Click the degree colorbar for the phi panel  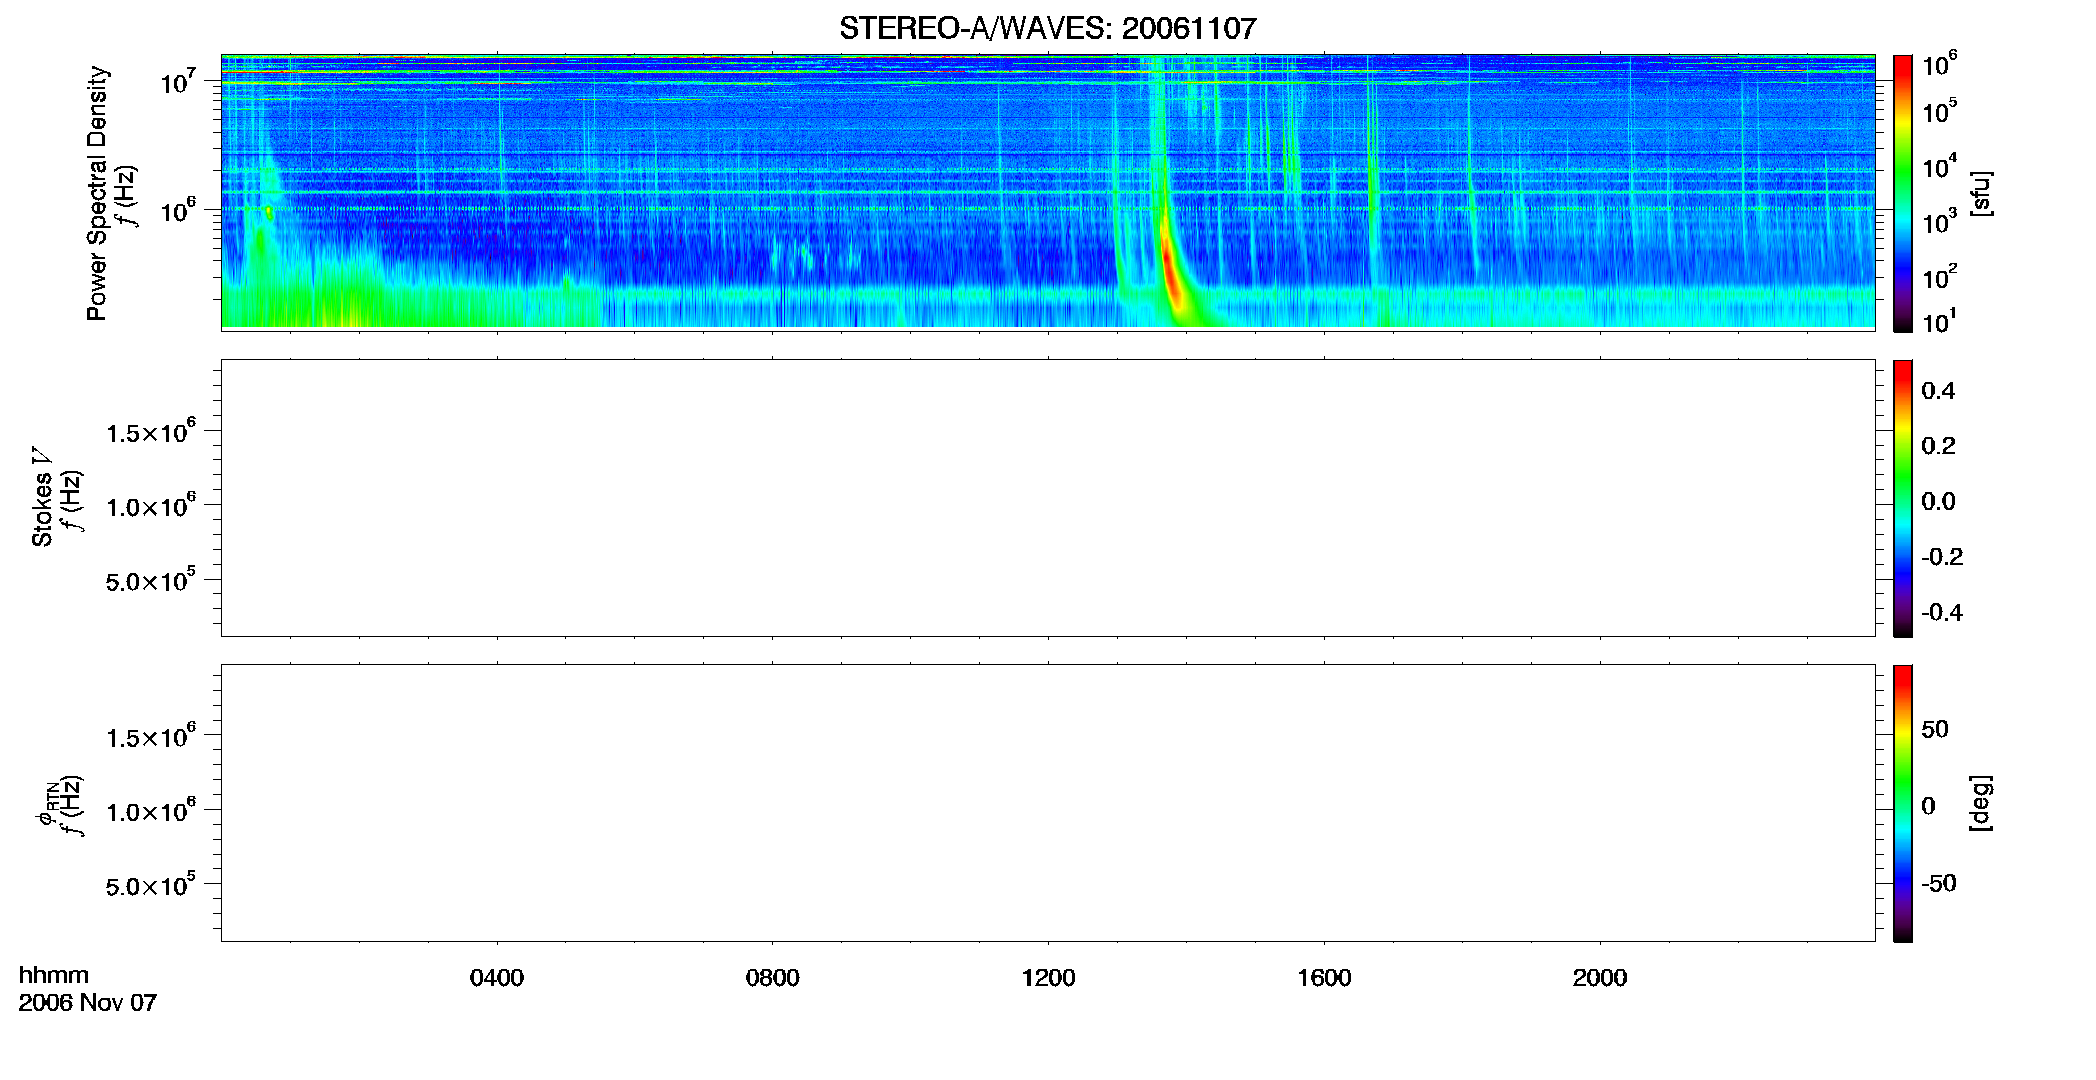coord(1903,803)
